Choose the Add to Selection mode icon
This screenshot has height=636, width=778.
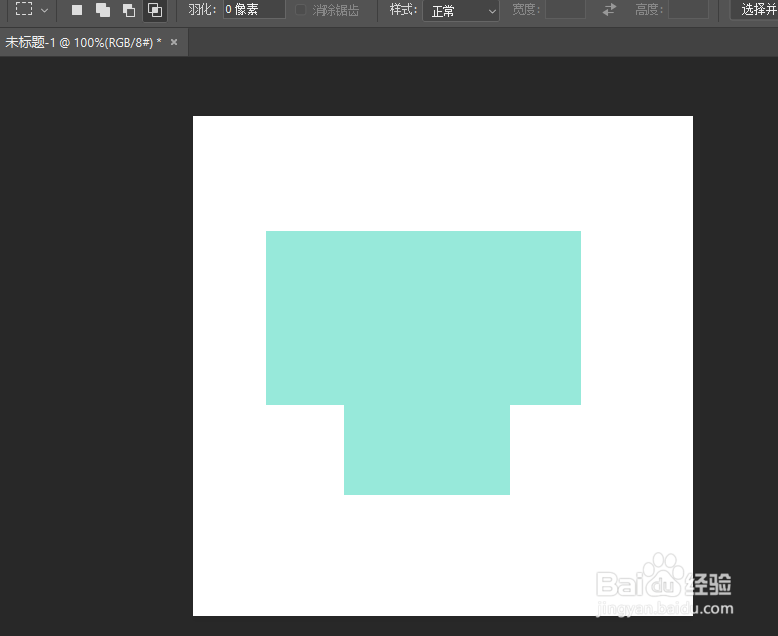pos(103,10)
